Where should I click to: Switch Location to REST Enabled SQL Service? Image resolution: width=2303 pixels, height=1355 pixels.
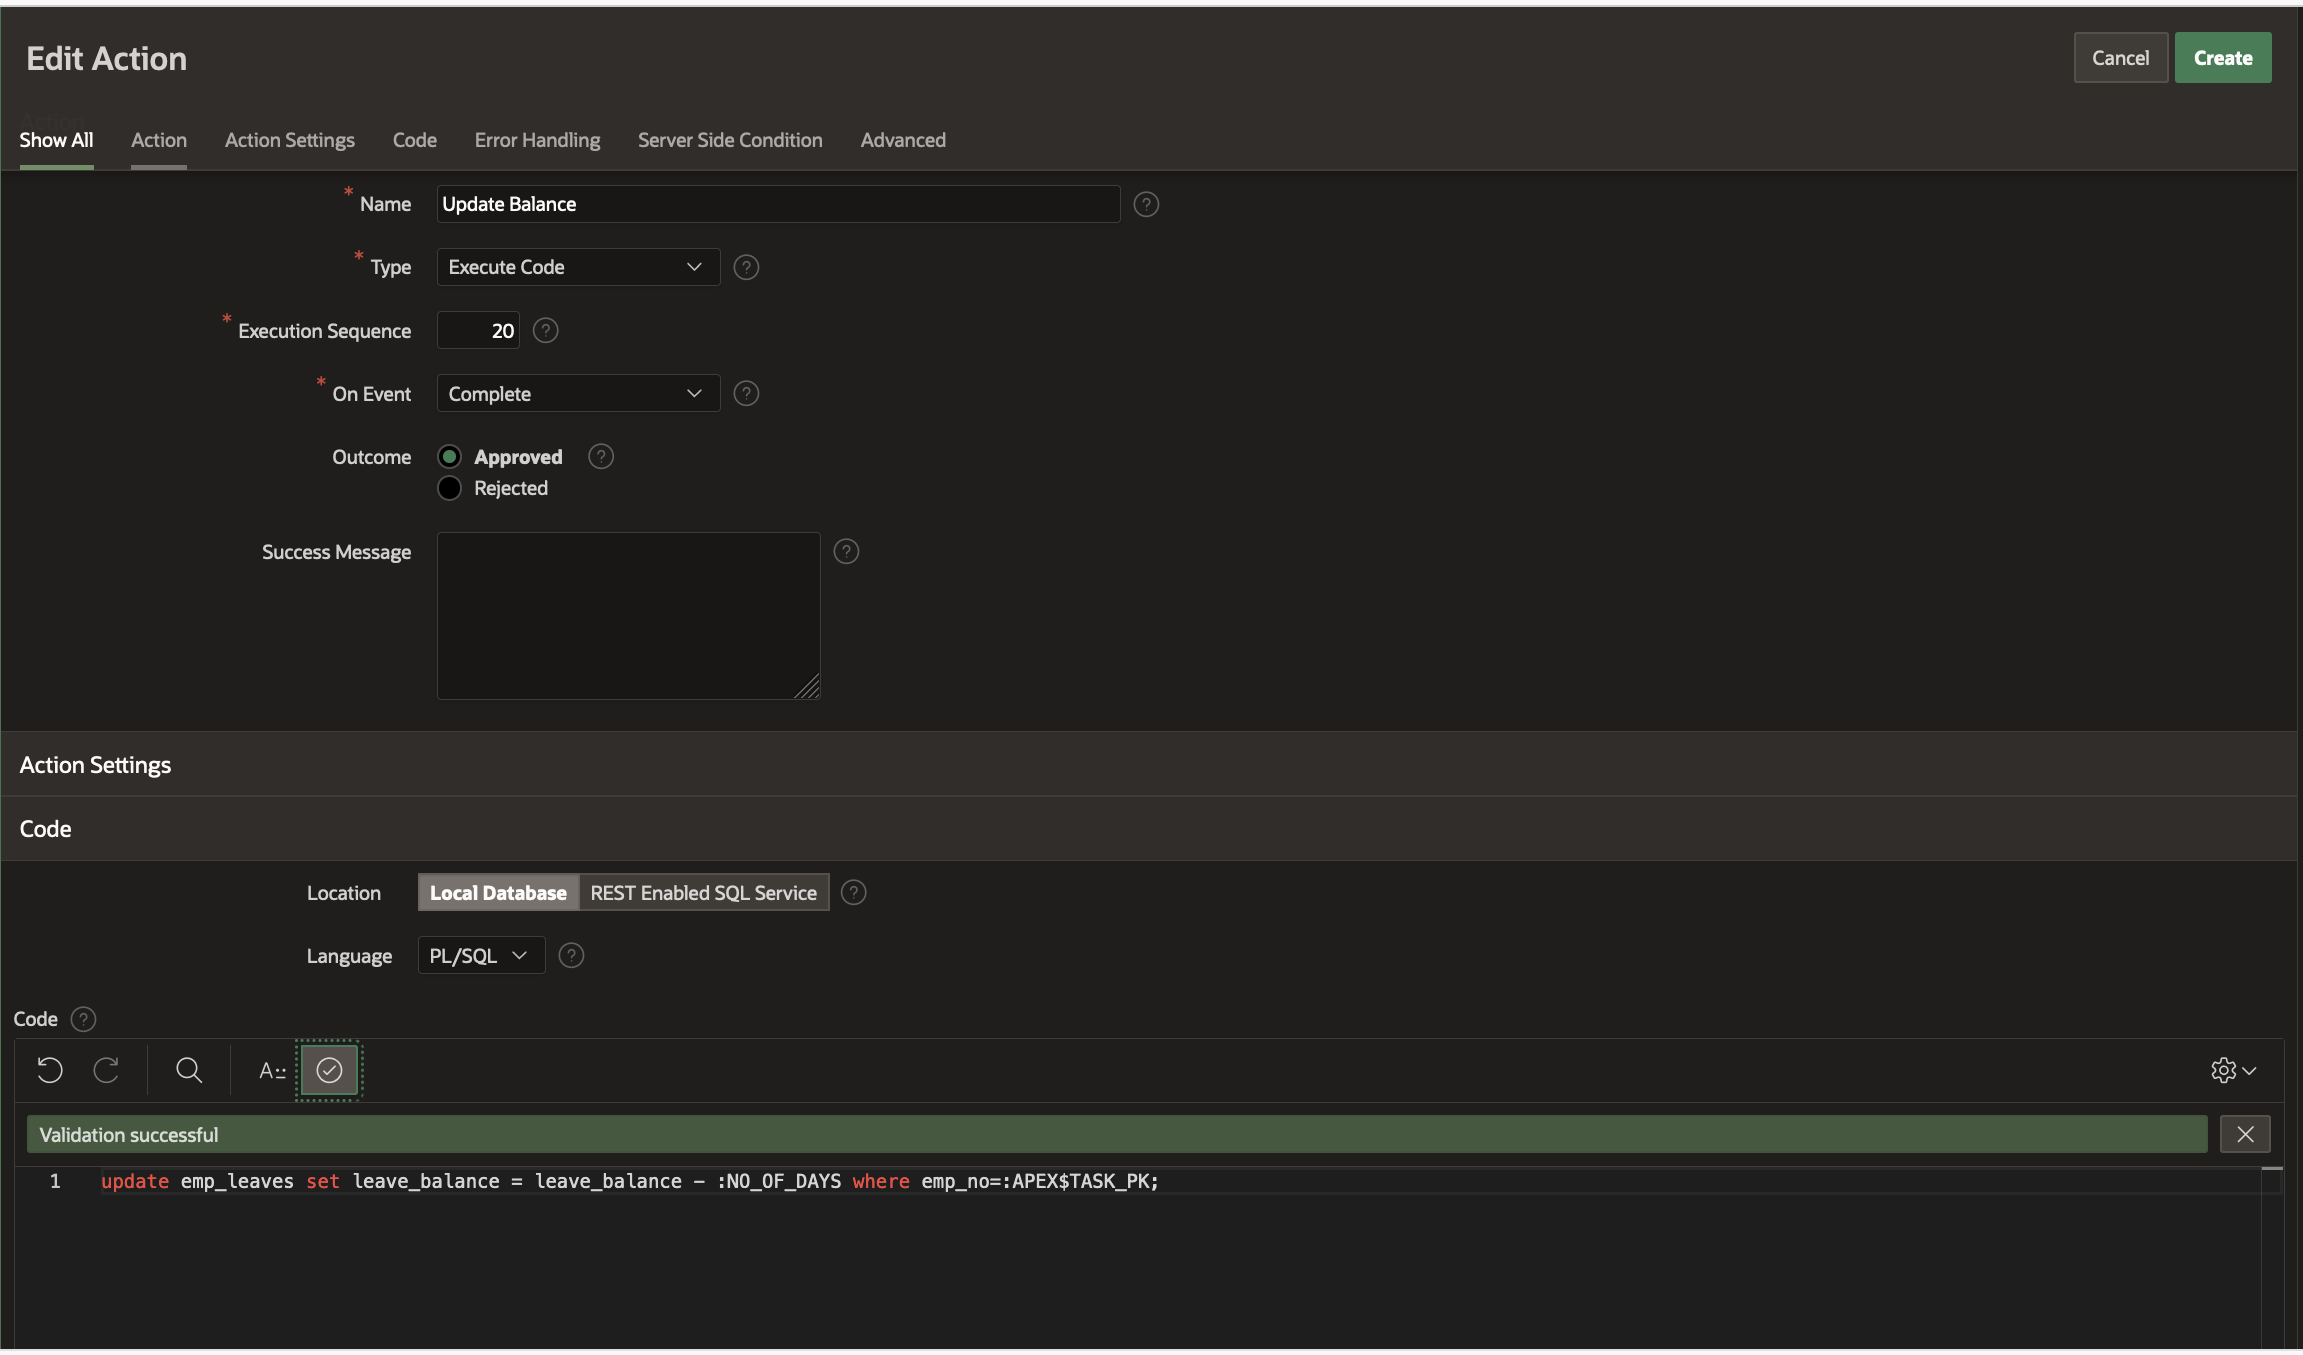point(703,893)
